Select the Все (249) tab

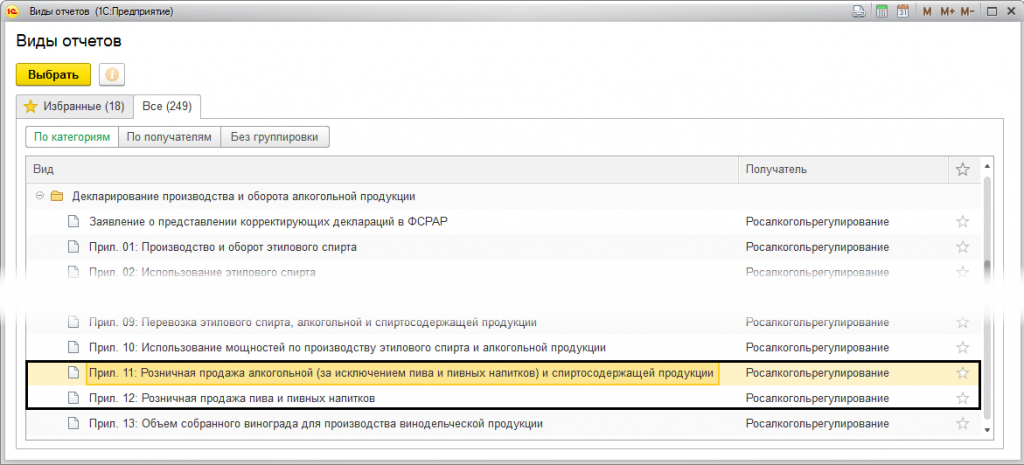[167, 106]
